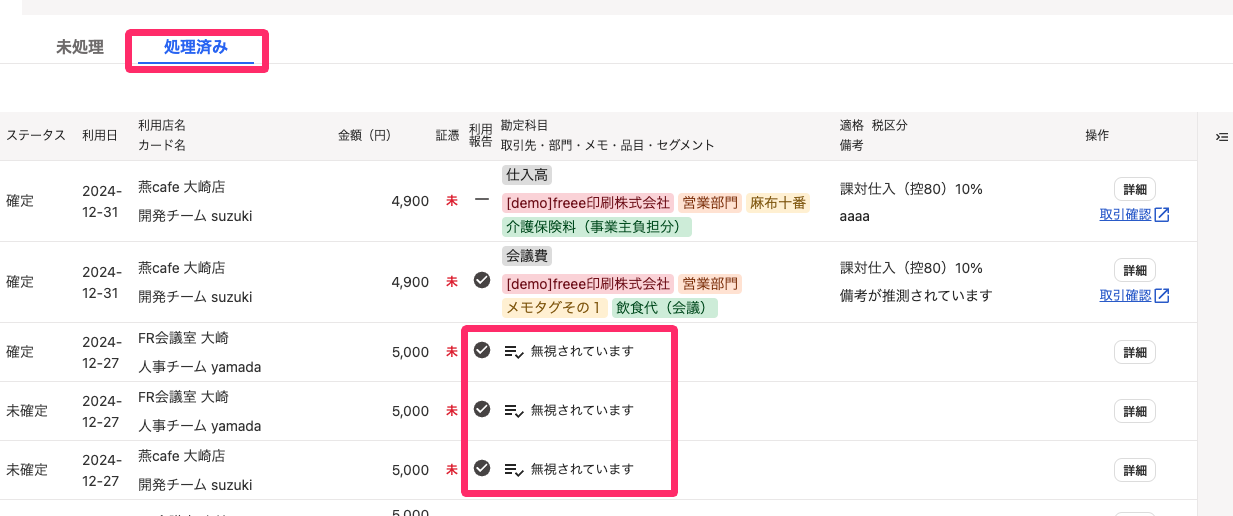Click ignored list icon in 確定 FR会議室 row

514,352
